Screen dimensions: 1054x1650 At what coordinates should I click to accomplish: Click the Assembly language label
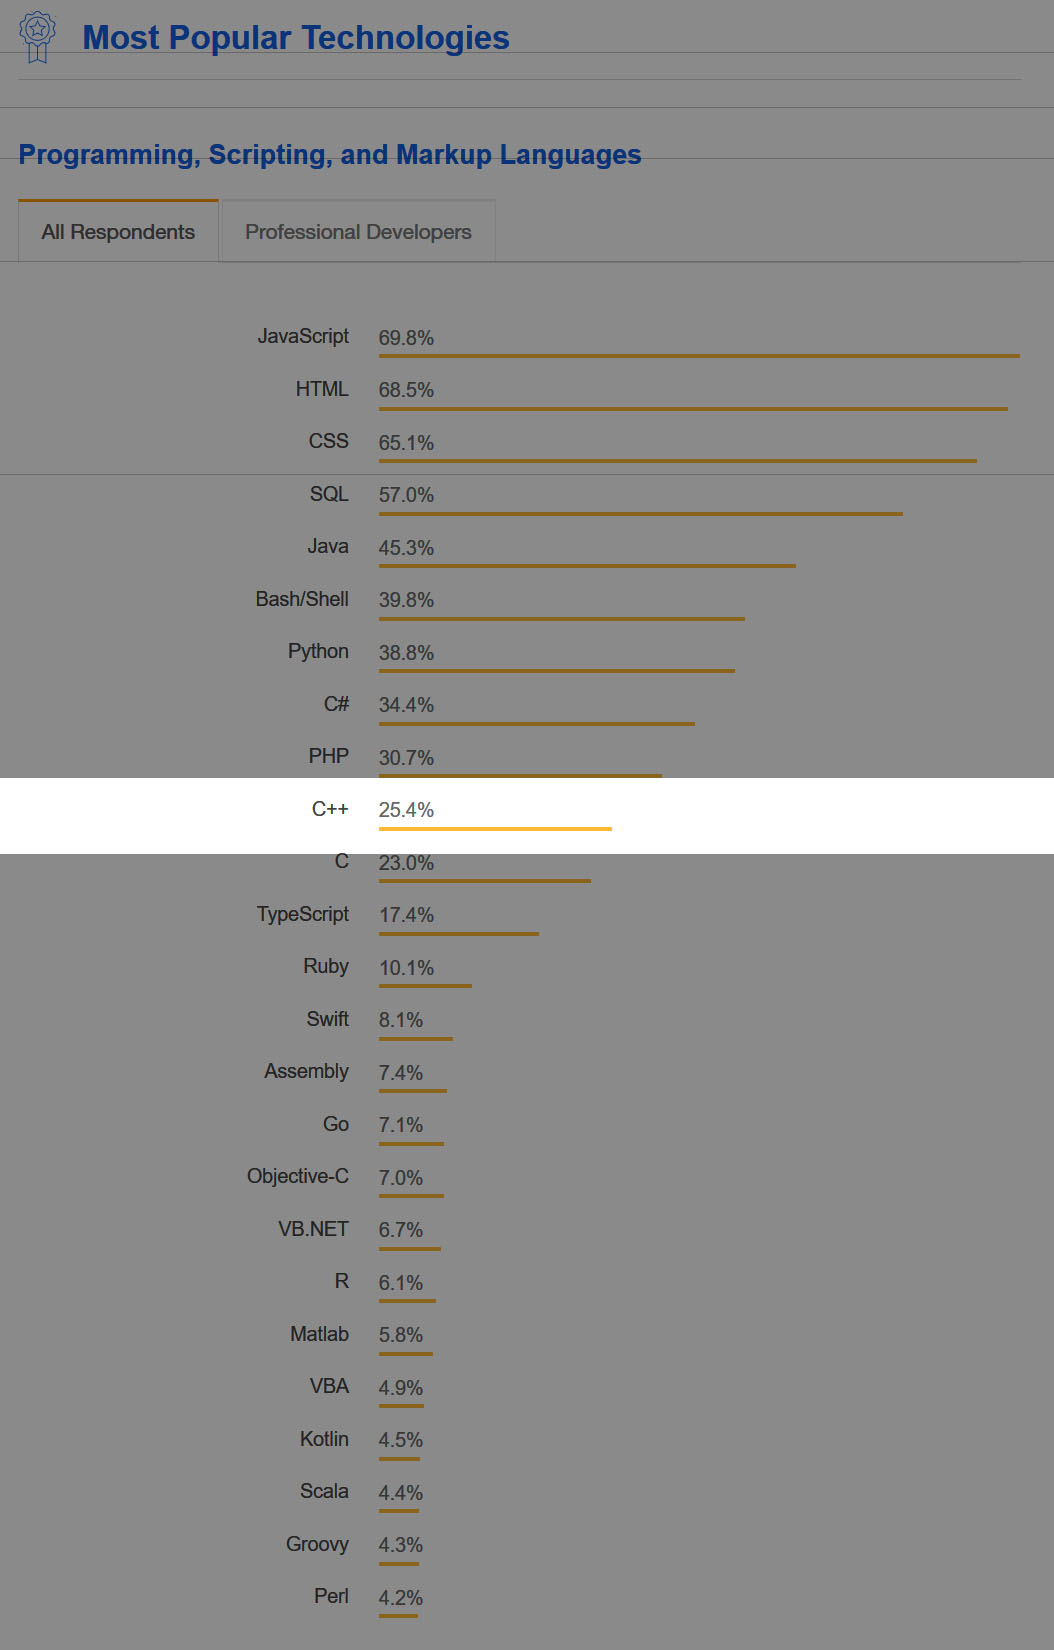pos(306,1072)
